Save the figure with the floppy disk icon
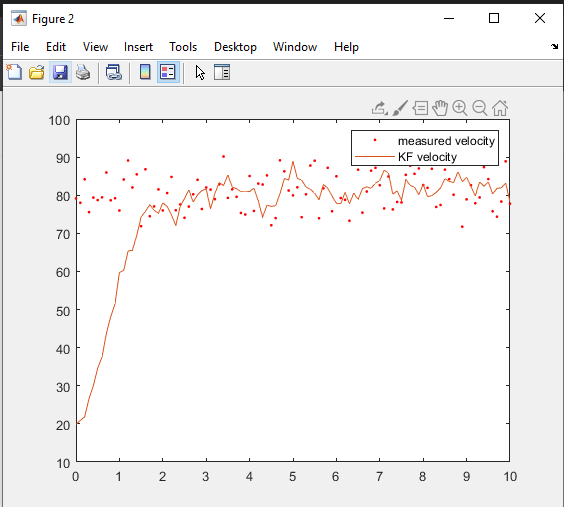The width and height of the screenshot is (564, 507). tap(60, 72)
